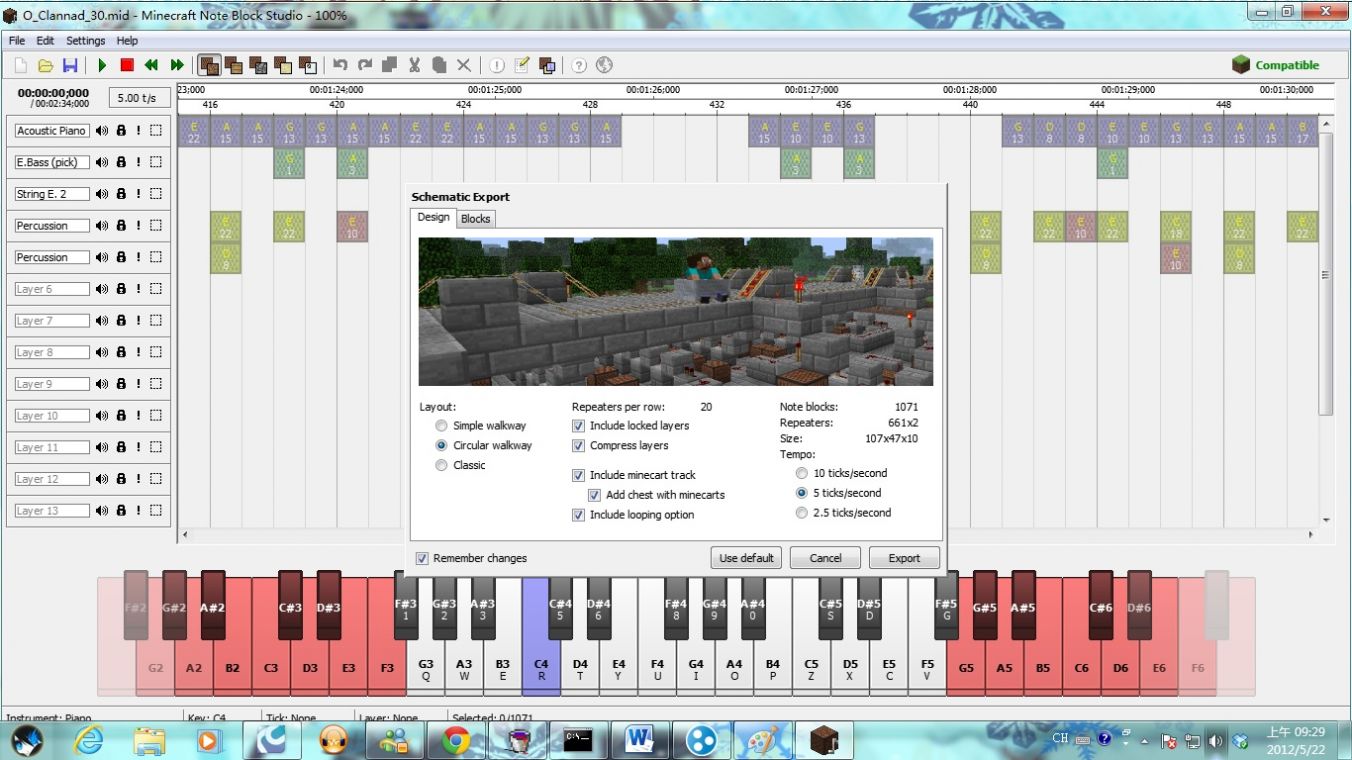The height and width of the screenshot is (760, 1352).
Task: Switch to the Blocks tab
Action: point(476,219)
